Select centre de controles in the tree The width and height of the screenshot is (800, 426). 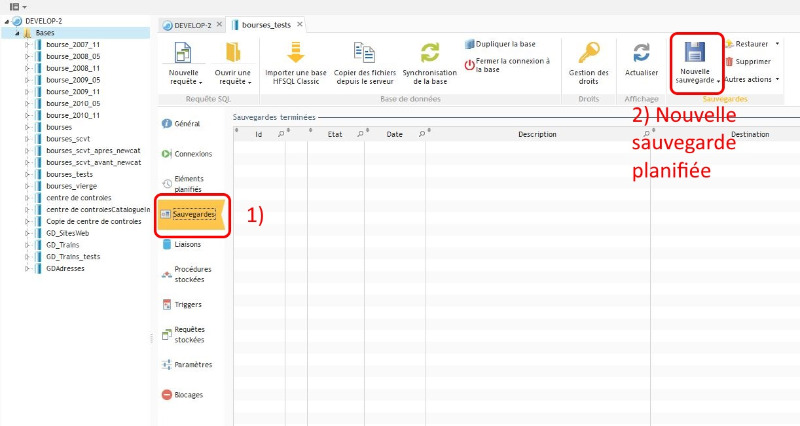point(79,198)
